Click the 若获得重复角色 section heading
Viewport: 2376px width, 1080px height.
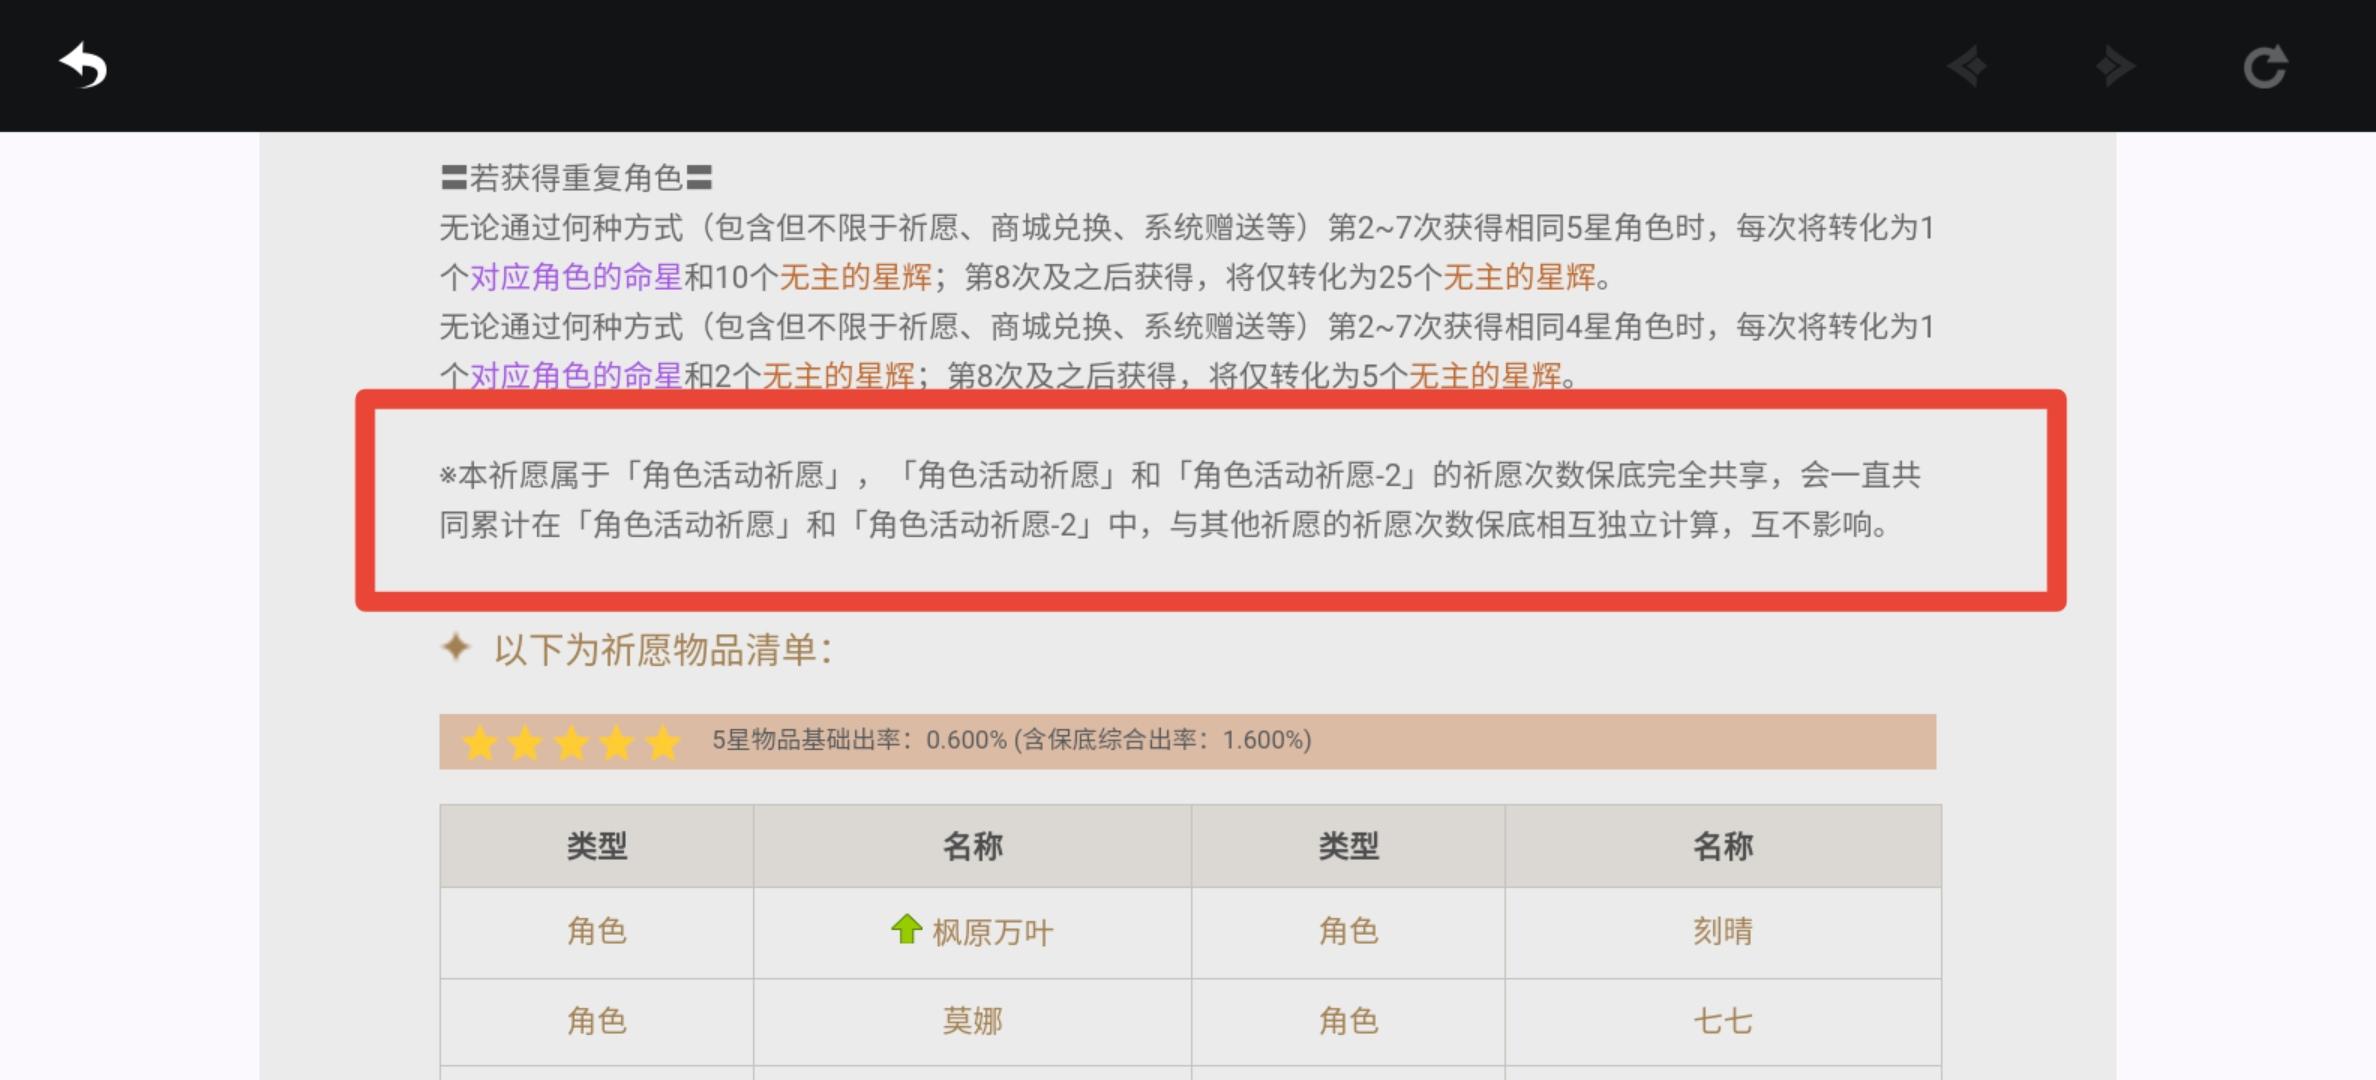click(576, 178)
